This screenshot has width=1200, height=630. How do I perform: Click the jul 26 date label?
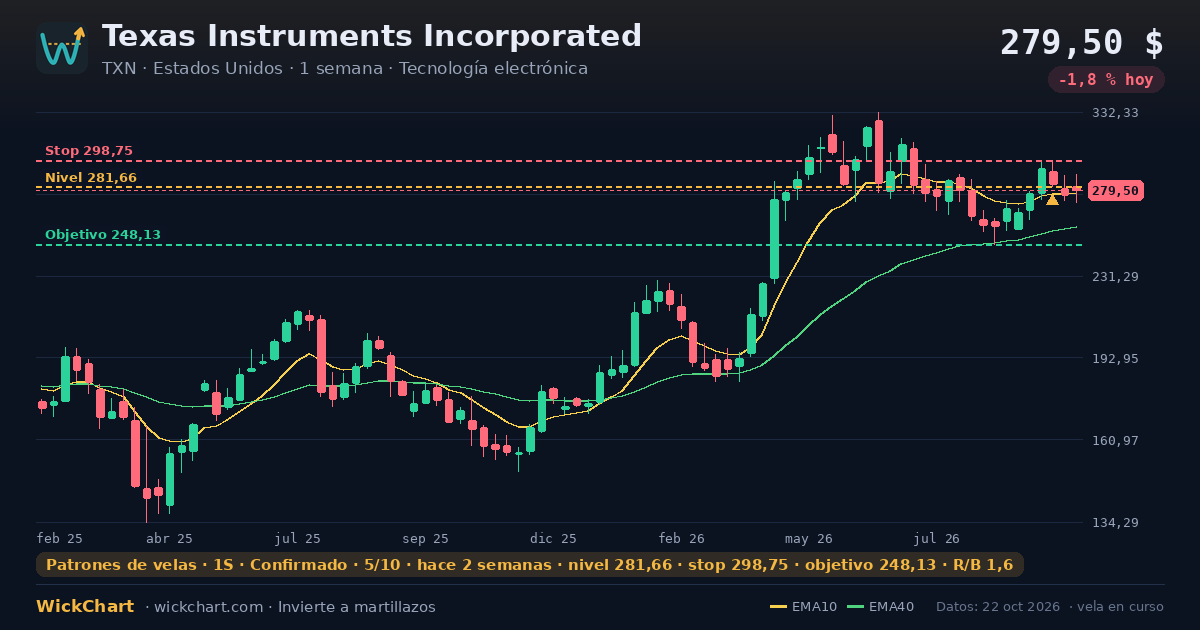coord(937,538)
